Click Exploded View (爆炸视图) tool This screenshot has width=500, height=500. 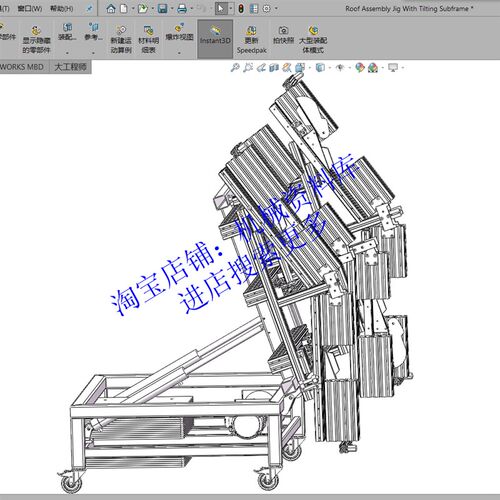pos(179,32)
